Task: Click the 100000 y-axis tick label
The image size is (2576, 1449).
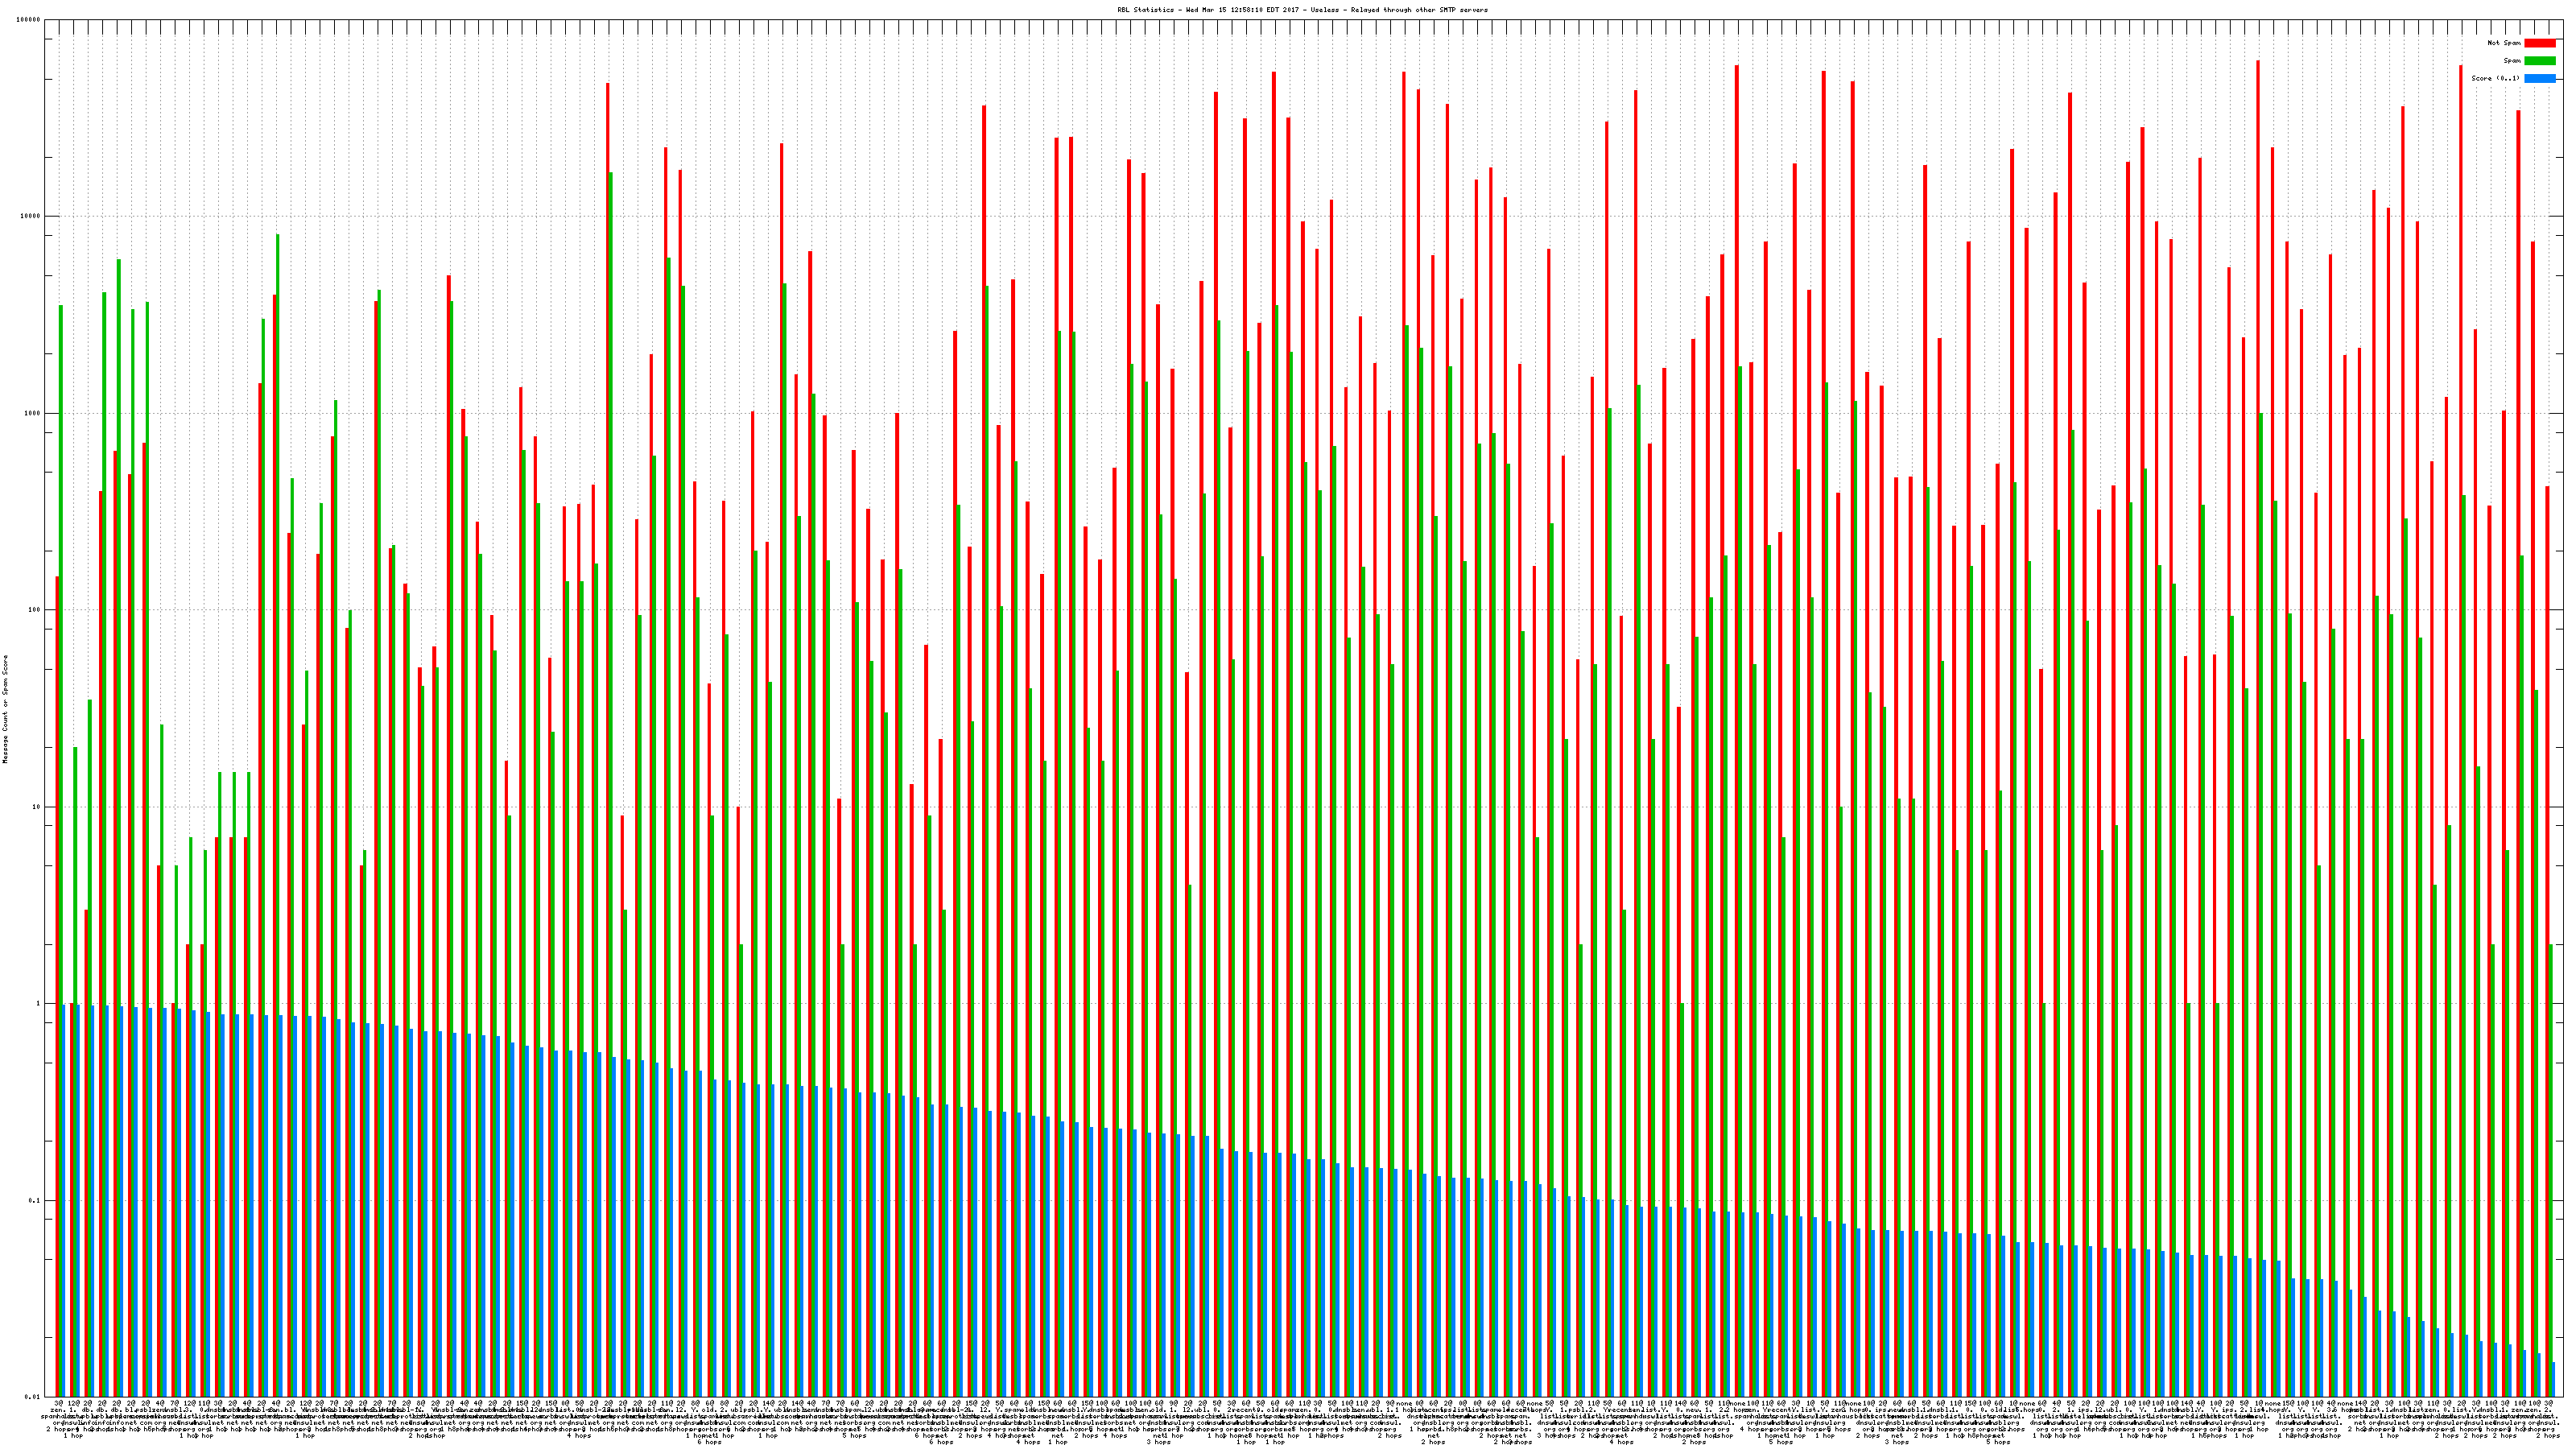Action: pos(29,20)
